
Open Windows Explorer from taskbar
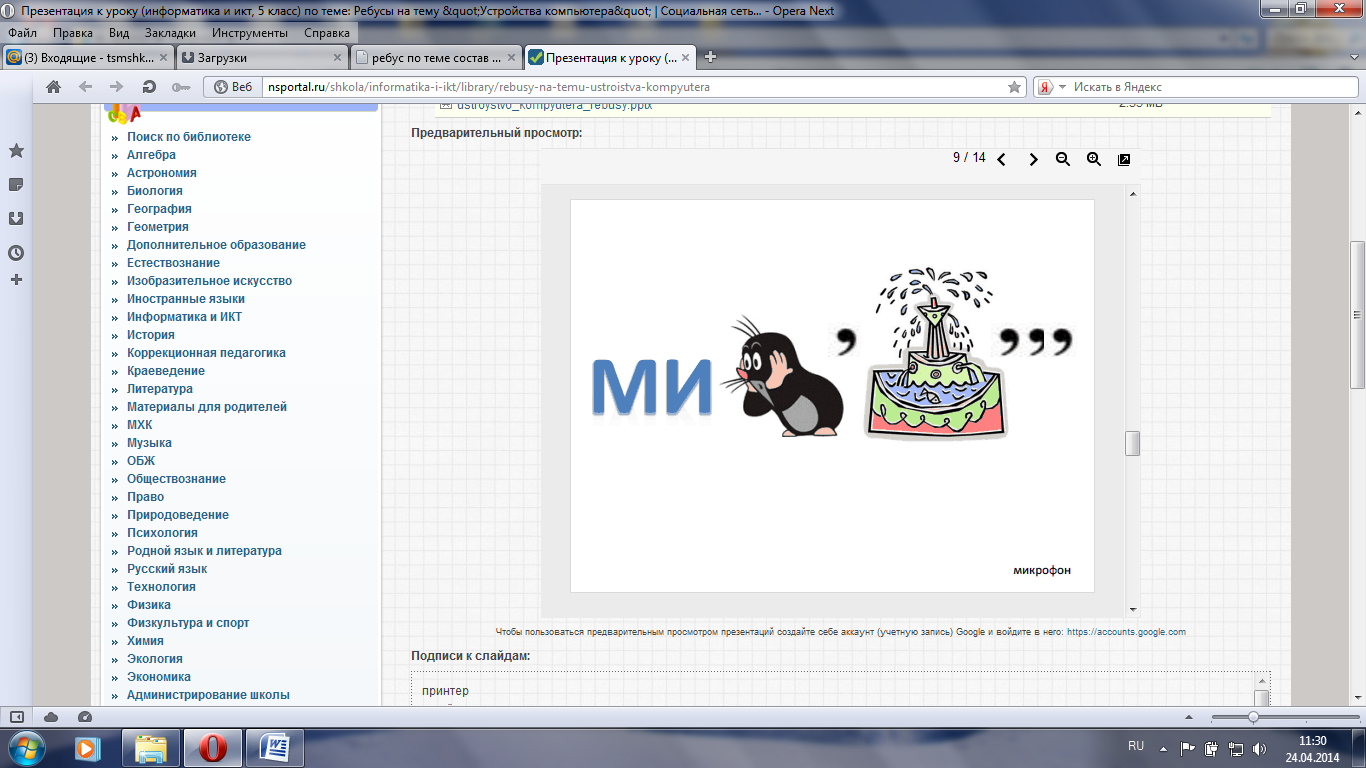point(150,747)
